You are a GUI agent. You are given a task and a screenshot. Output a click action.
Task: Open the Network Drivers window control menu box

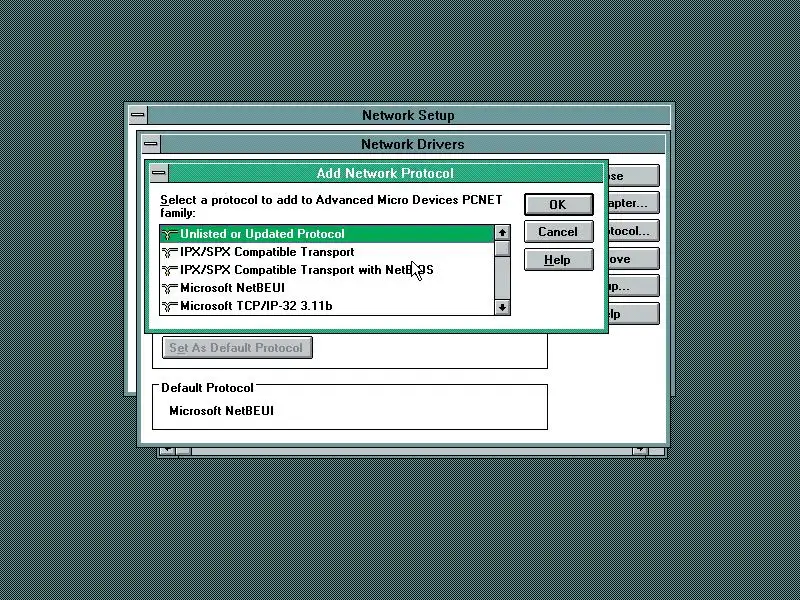151,144
